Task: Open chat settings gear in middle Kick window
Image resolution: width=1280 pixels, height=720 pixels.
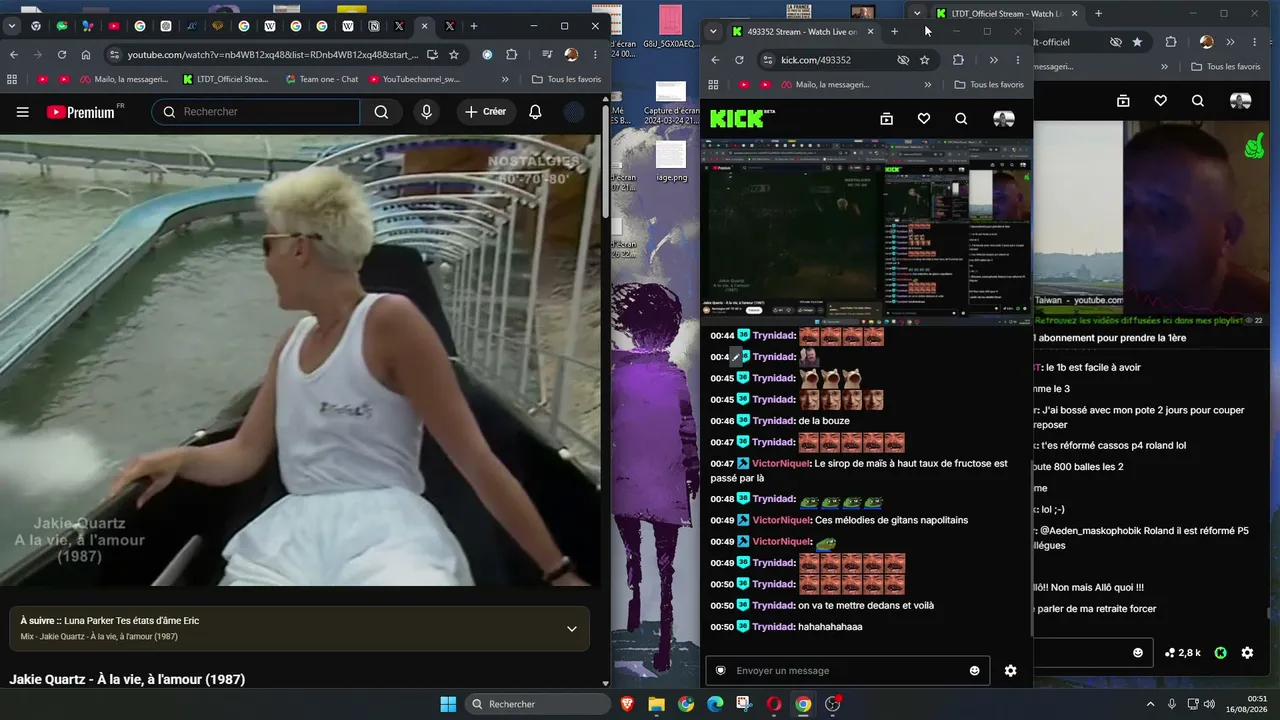Action: 1011,671
